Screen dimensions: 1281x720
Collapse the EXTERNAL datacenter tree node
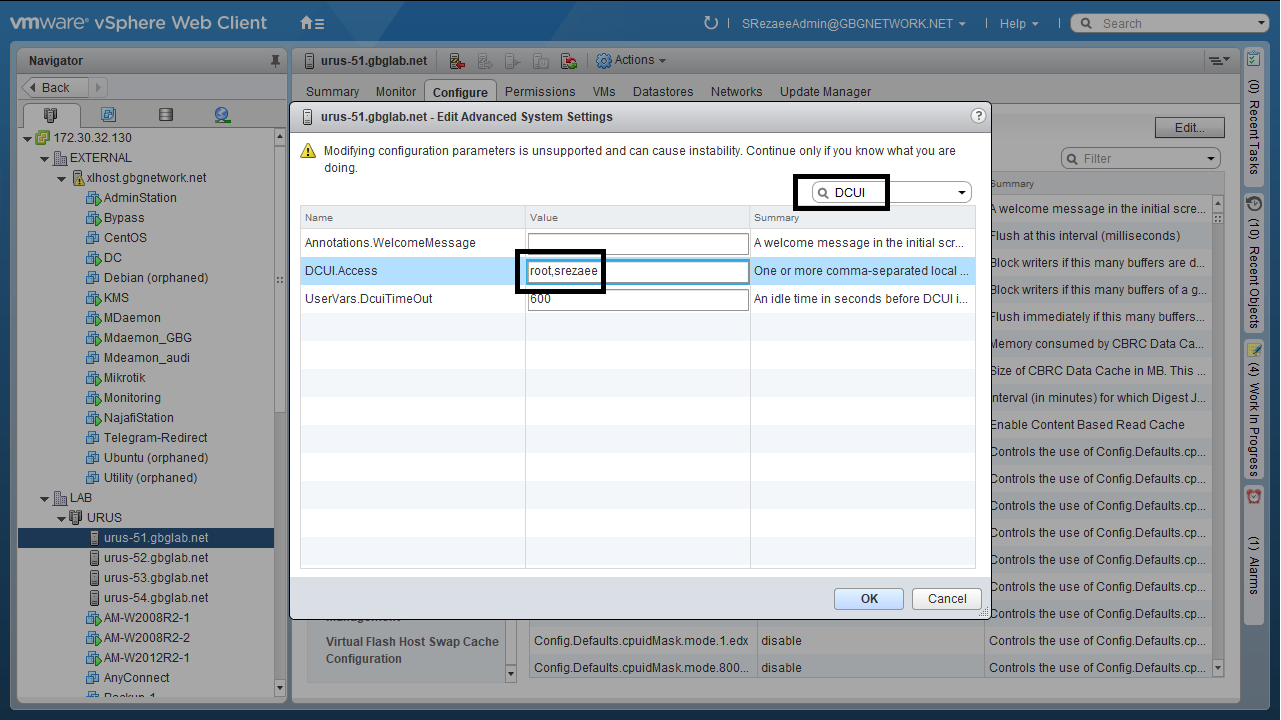coord(45,158)
